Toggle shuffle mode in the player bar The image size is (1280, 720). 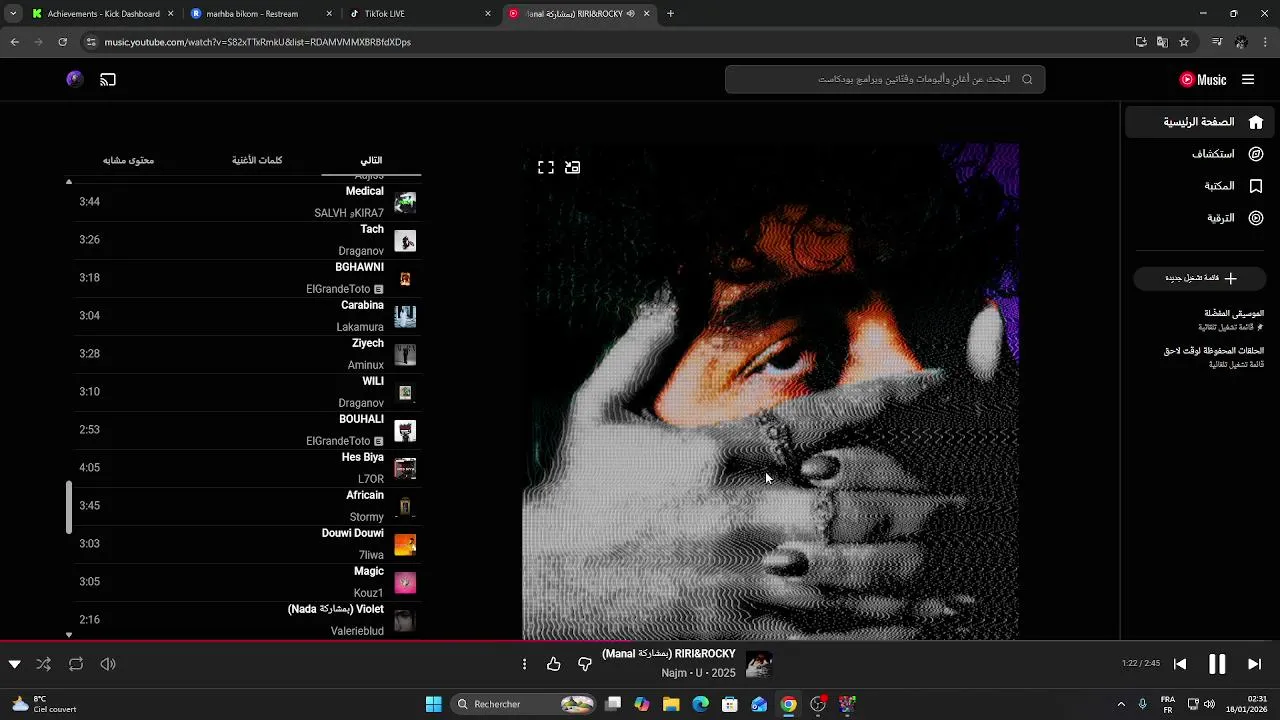tap(44, 664)
